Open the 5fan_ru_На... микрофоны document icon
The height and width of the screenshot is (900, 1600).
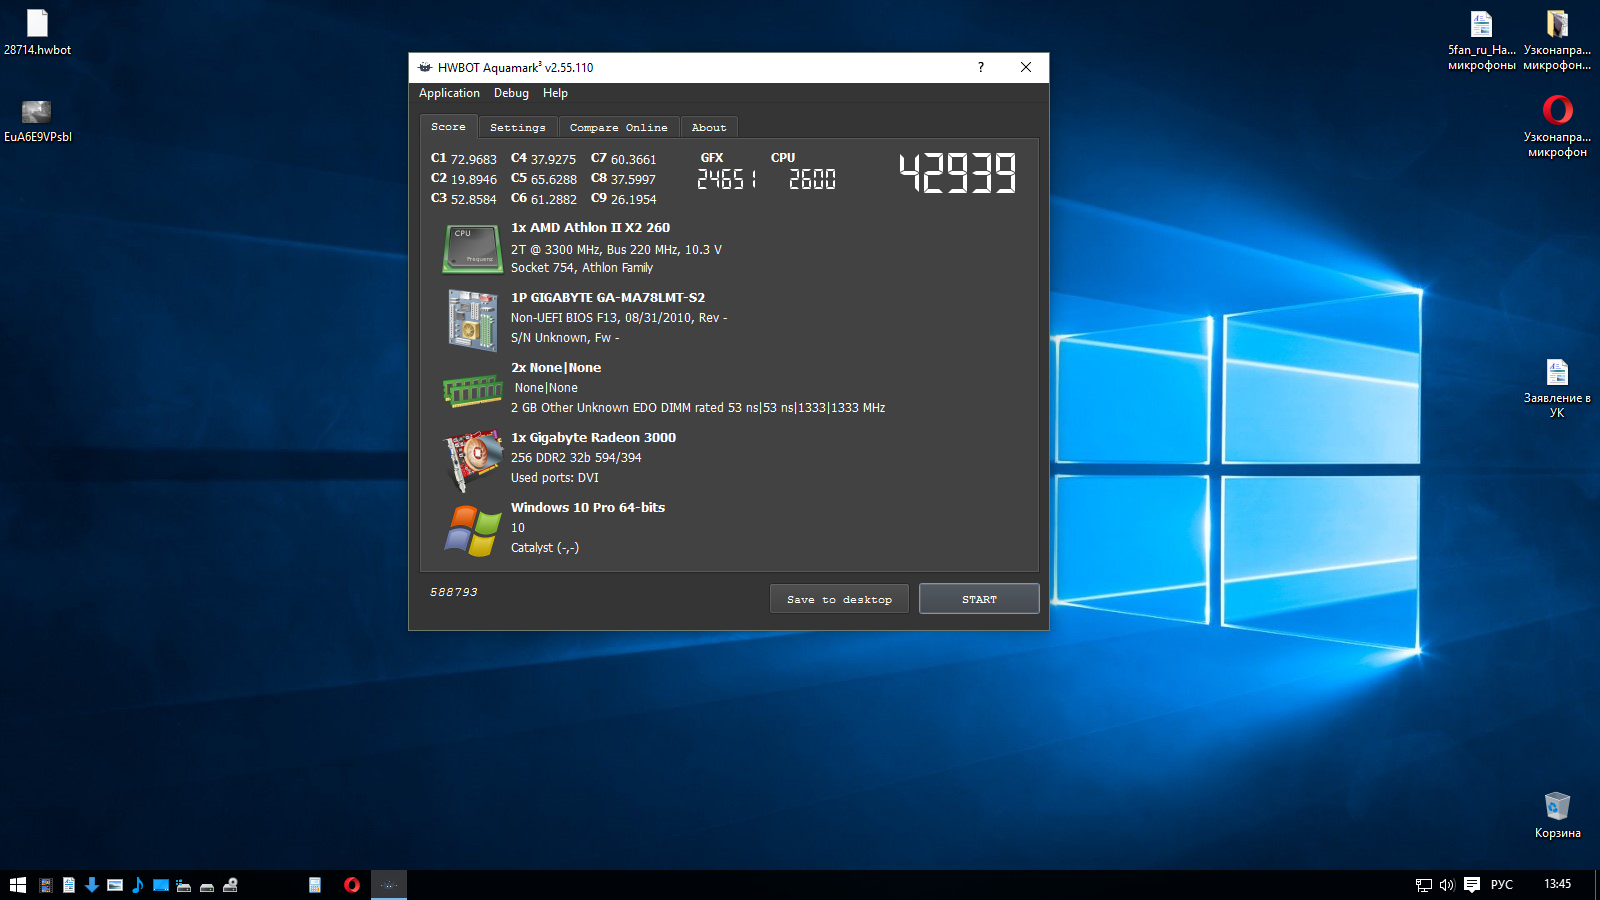pos(1481,40)
